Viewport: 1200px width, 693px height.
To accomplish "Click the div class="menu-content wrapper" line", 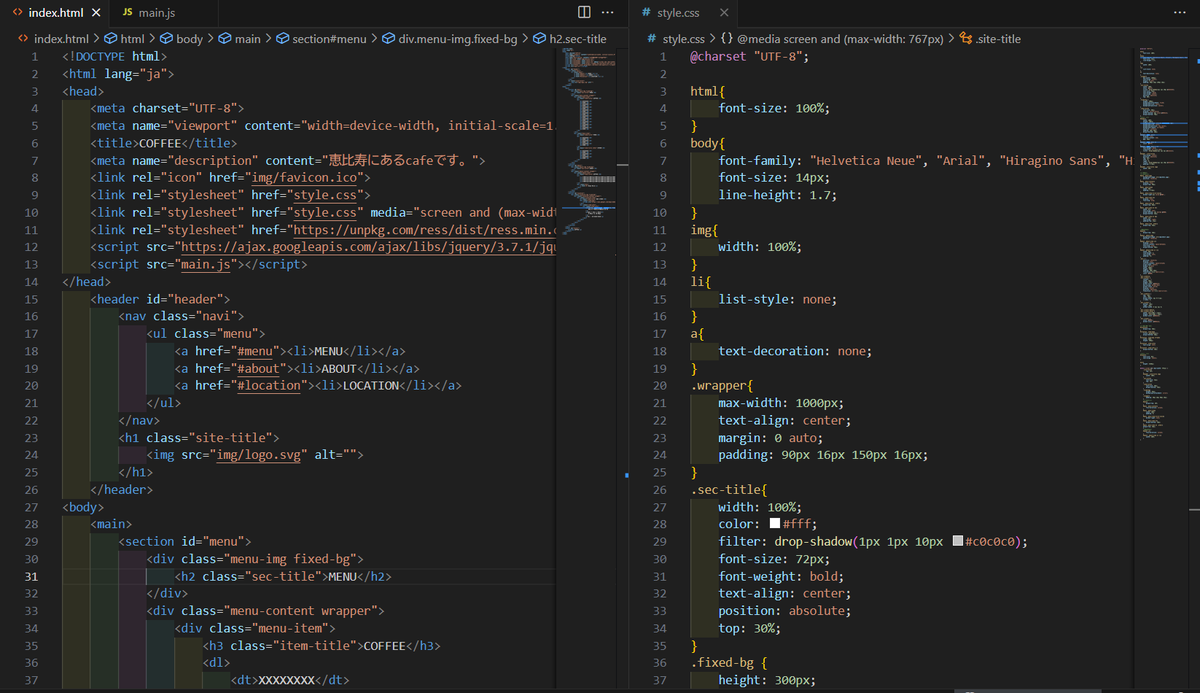I will 265,611.
